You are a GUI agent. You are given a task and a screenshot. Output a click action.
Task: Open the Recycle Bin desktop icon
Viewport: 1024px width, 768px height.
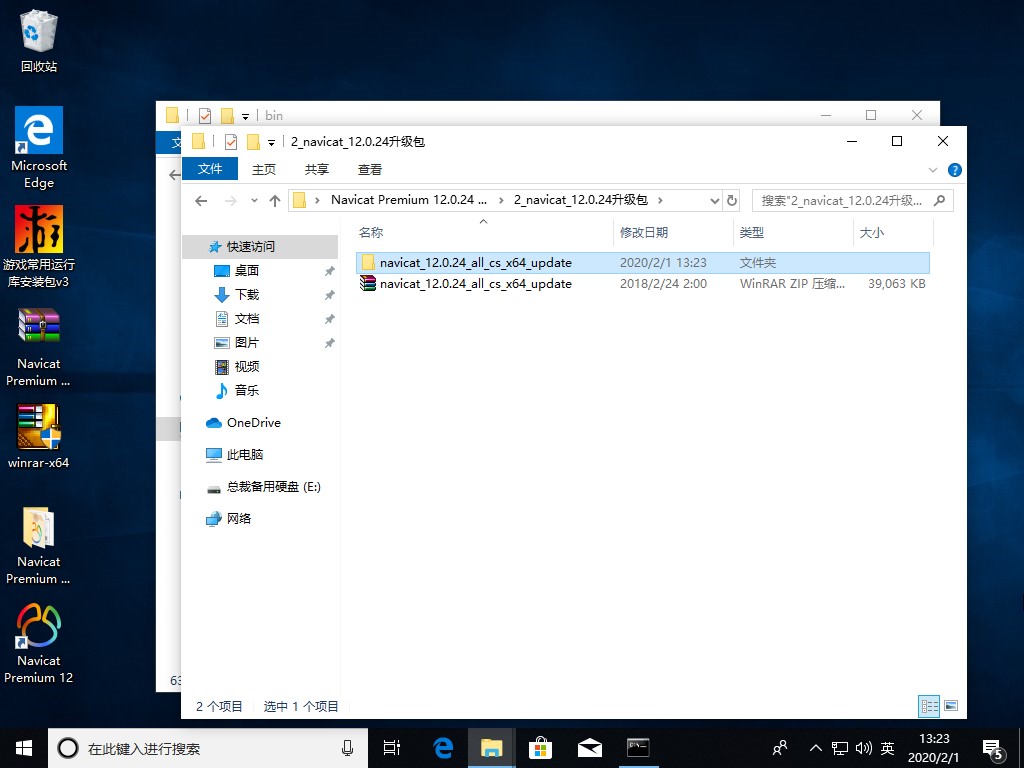[x=39, y=40]
